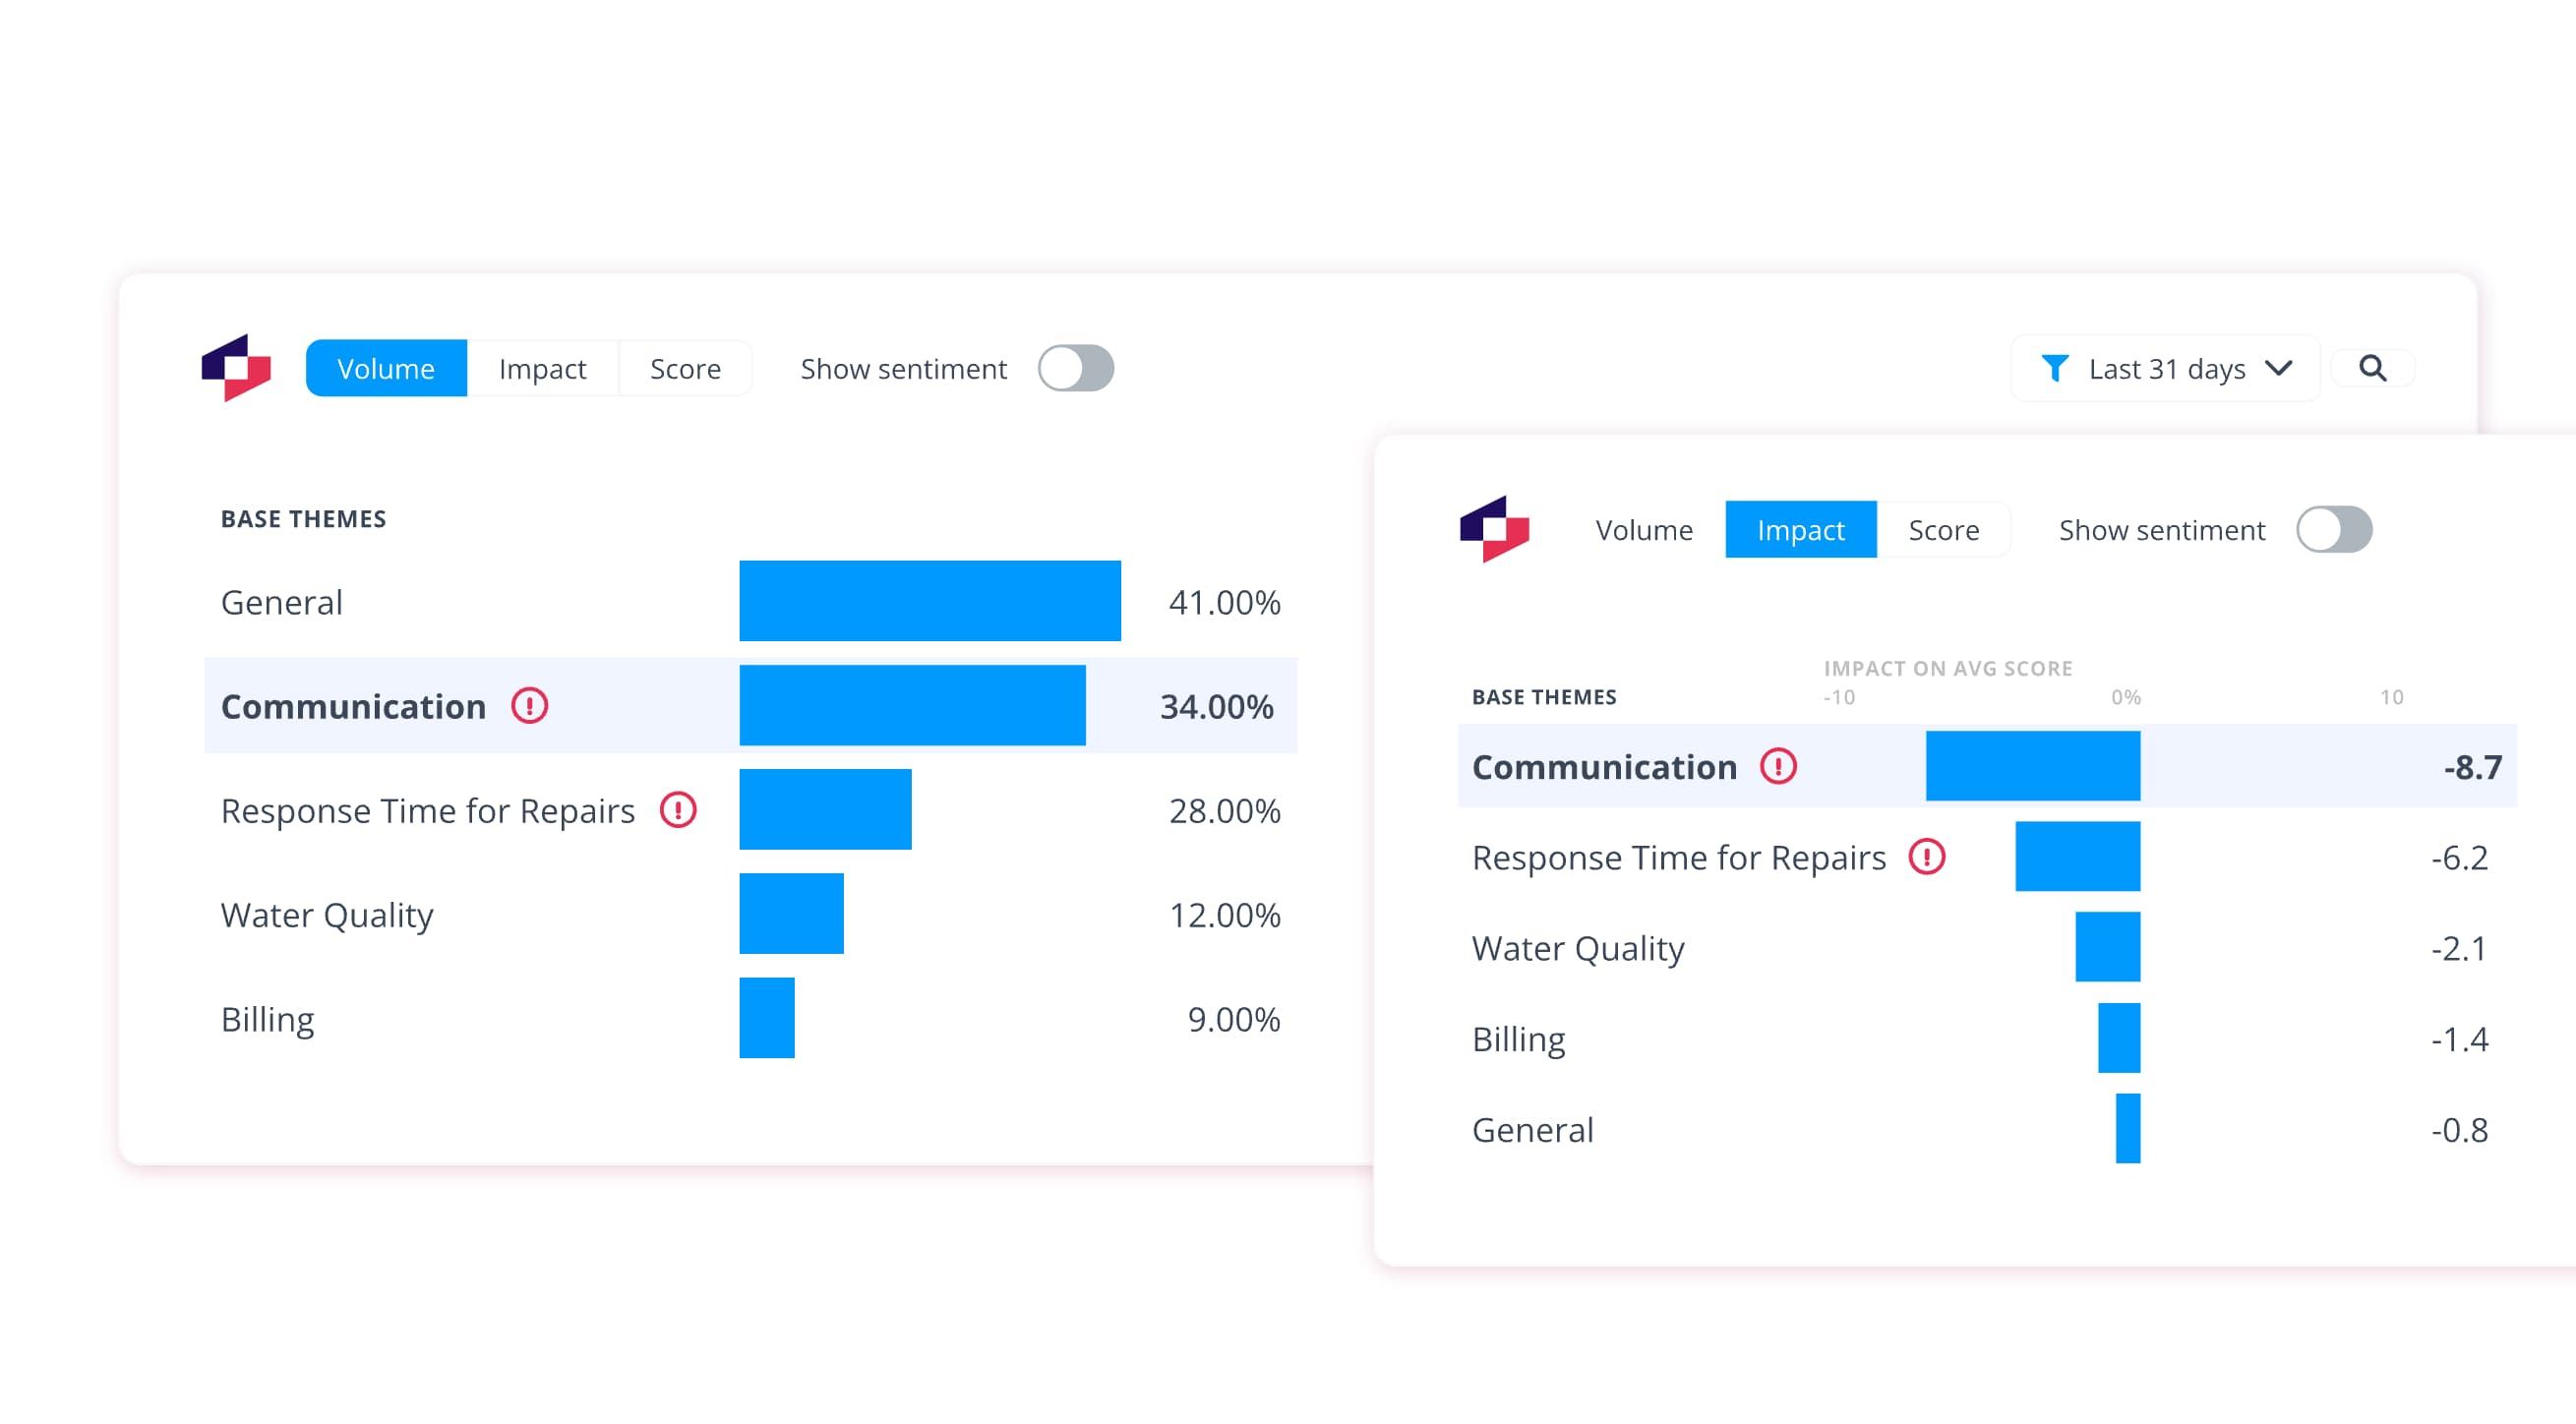The image size is (2576, 1424).
Task: Switch to the Score tab in the left panel
Action: click(x=685, y=368)
